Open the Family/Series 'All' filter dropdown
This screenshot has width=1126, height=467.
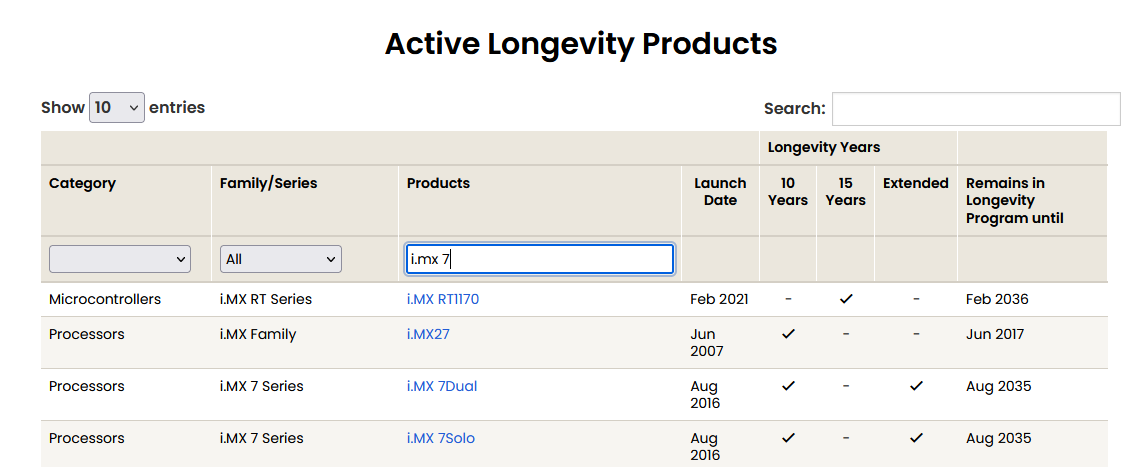281,259
